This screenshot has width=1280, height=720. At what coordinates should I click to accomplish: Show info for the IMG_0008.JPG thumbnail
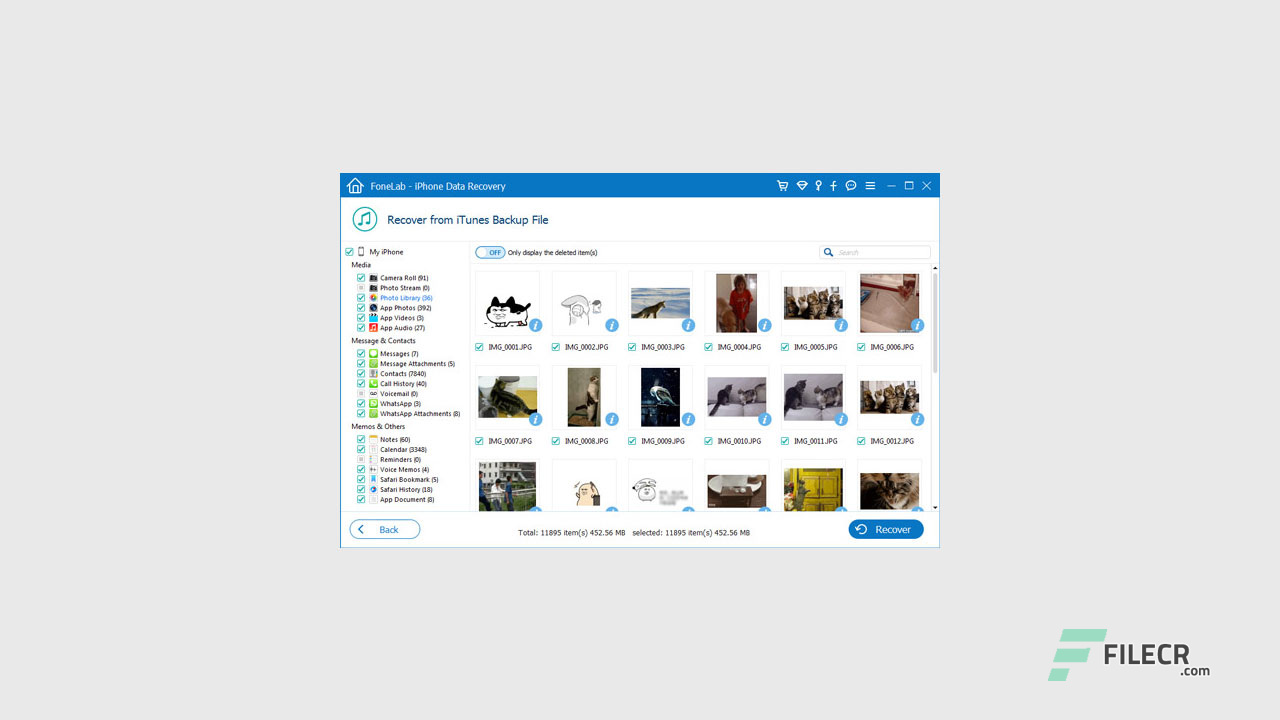pos(611,419)
